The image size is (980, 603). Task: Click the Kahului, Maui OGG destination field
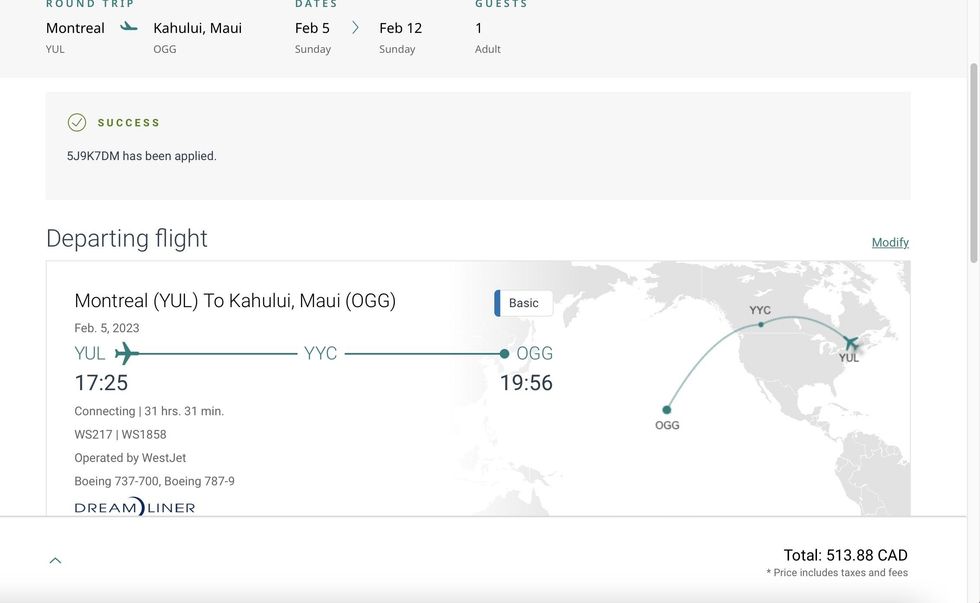point(197,37)
